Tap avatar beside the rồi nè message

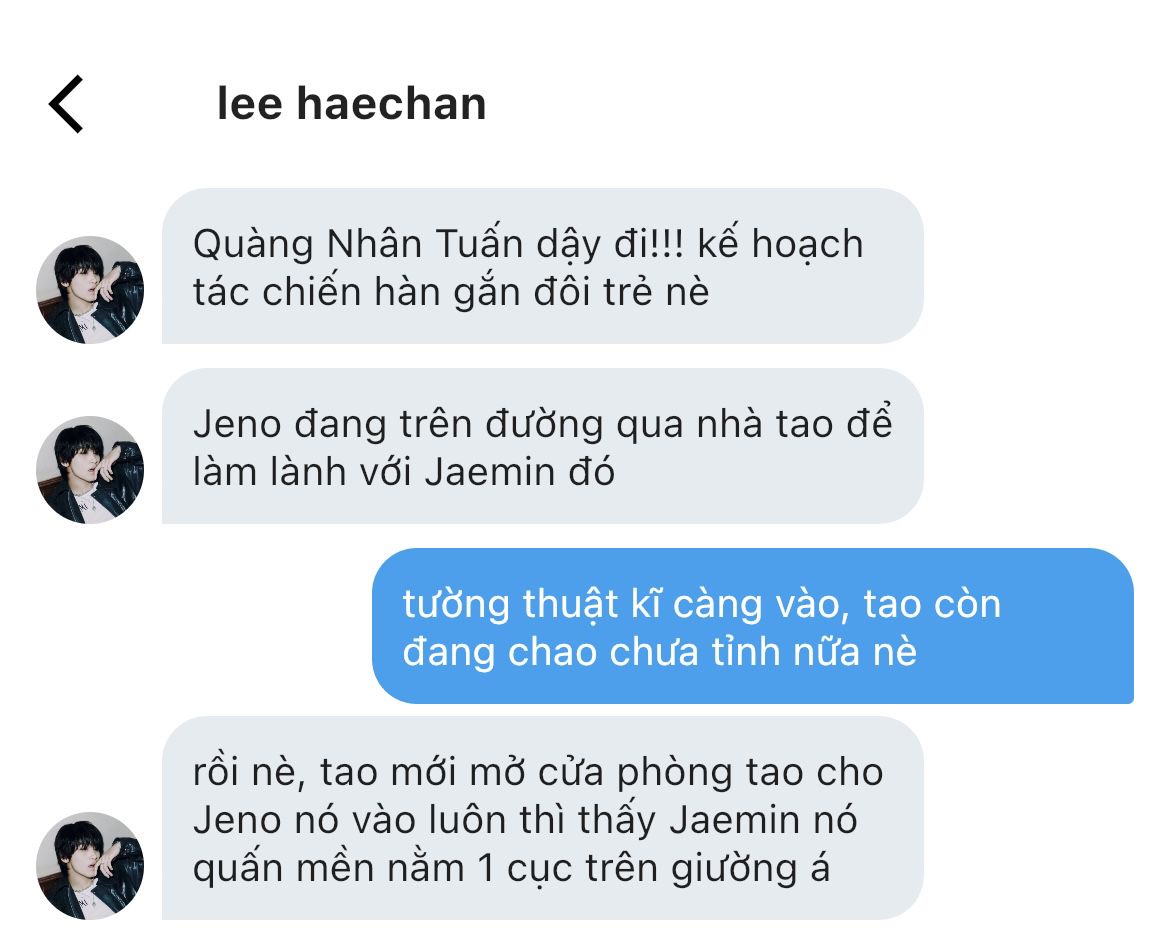click(90, 866)
